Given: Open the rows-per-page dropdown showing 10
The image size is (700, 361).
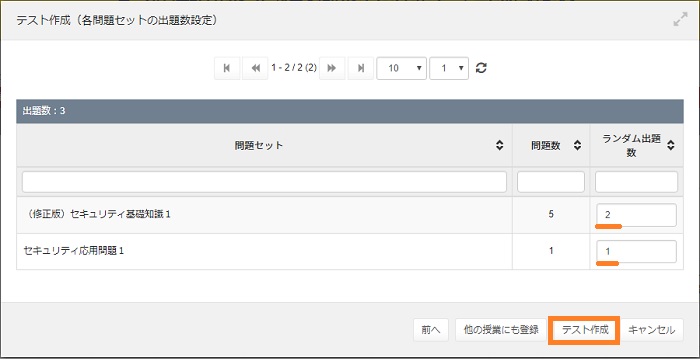Looking at the screenshot, I should point(401,68).
